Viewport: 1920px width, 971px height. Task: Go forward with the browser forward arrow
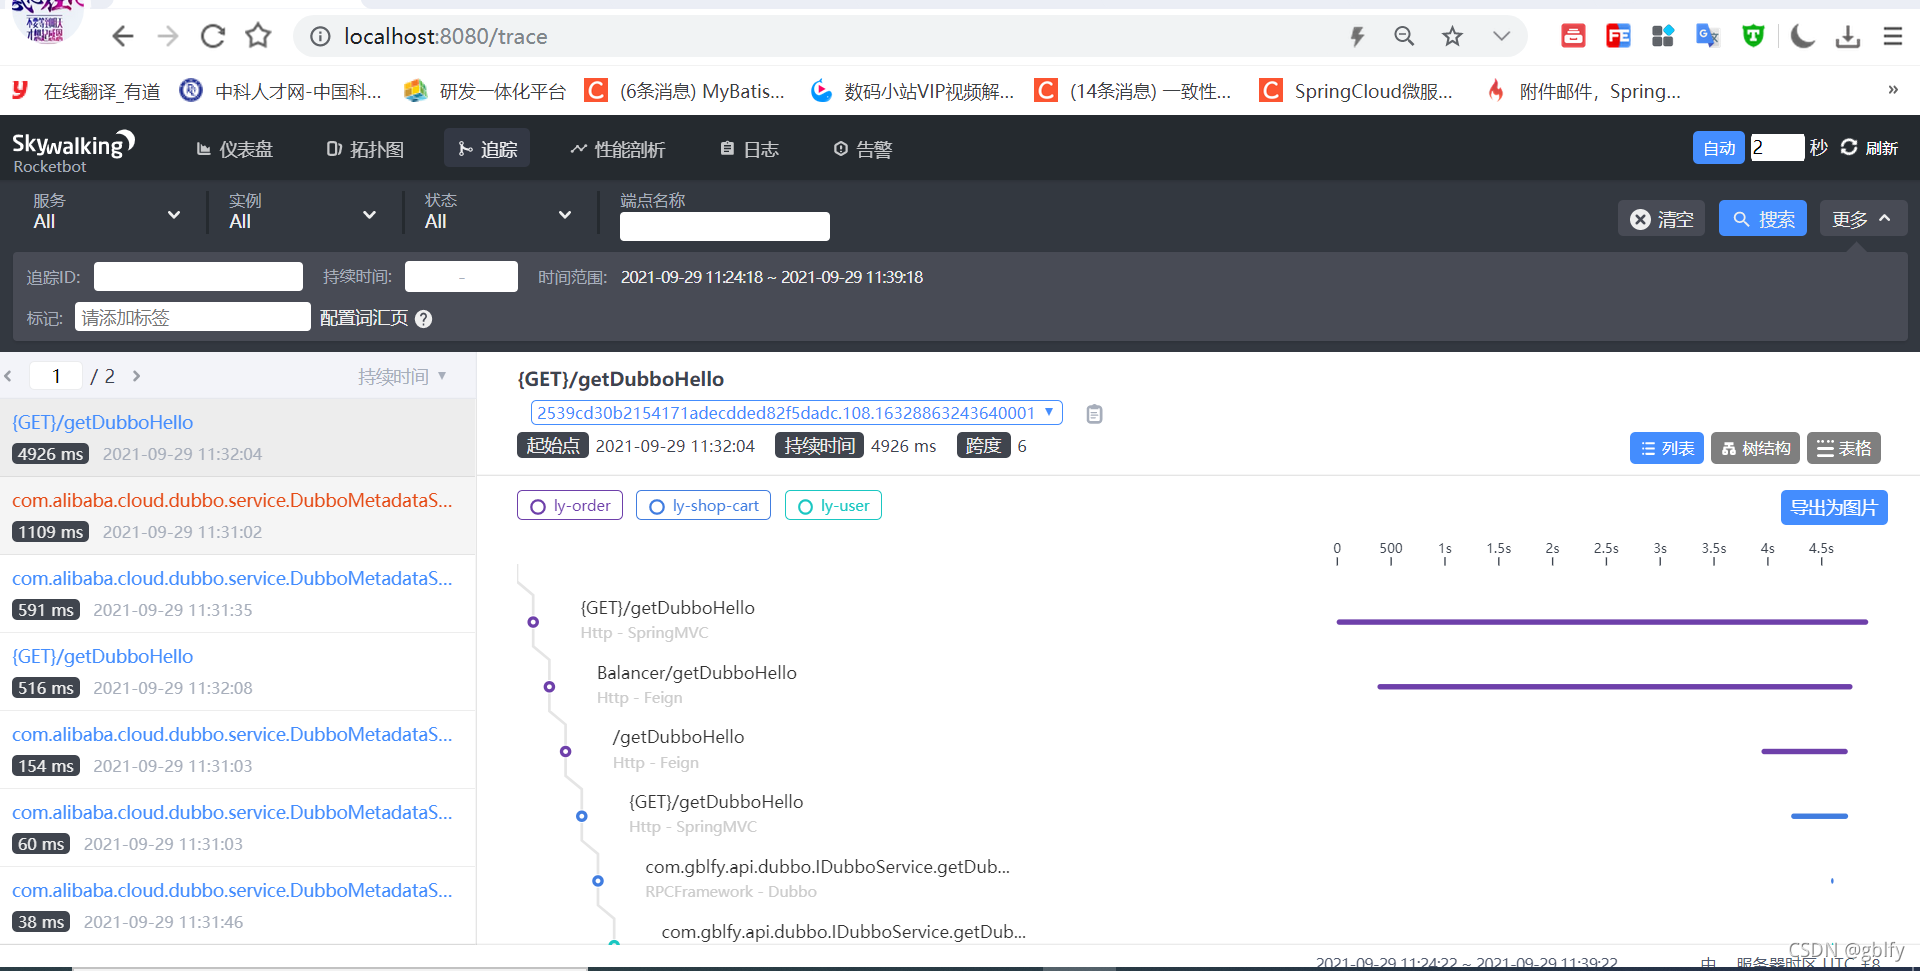click(168, 37)
